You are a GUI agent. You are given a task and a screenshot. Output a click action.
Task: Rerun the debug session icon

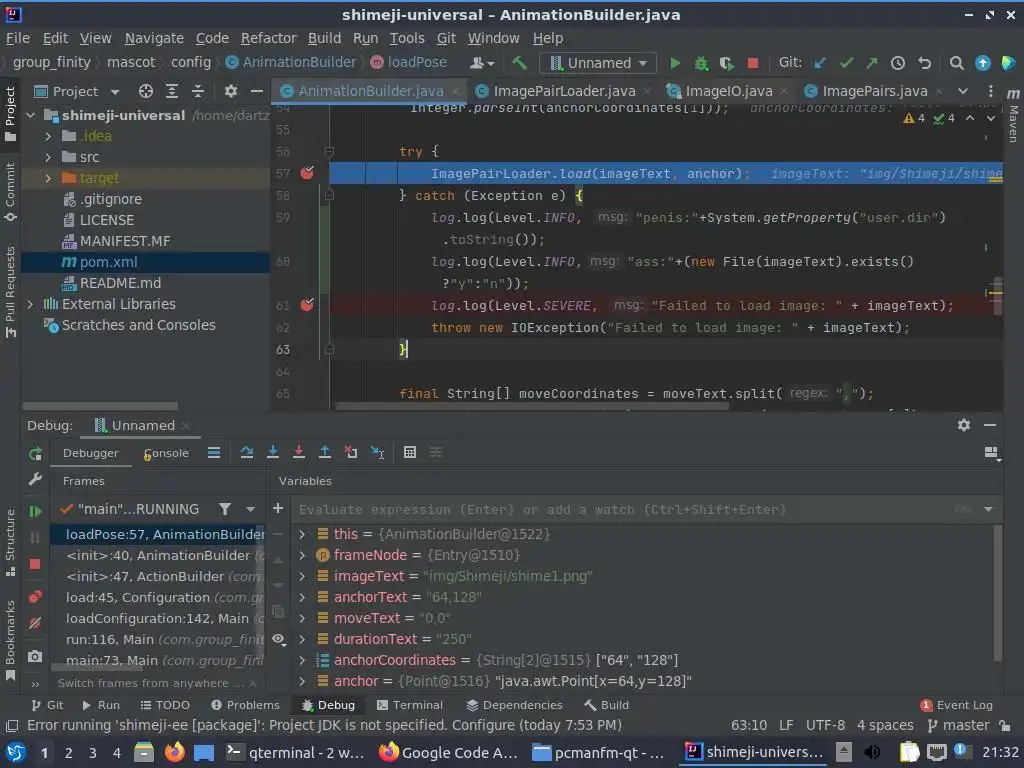coord(35,454)
